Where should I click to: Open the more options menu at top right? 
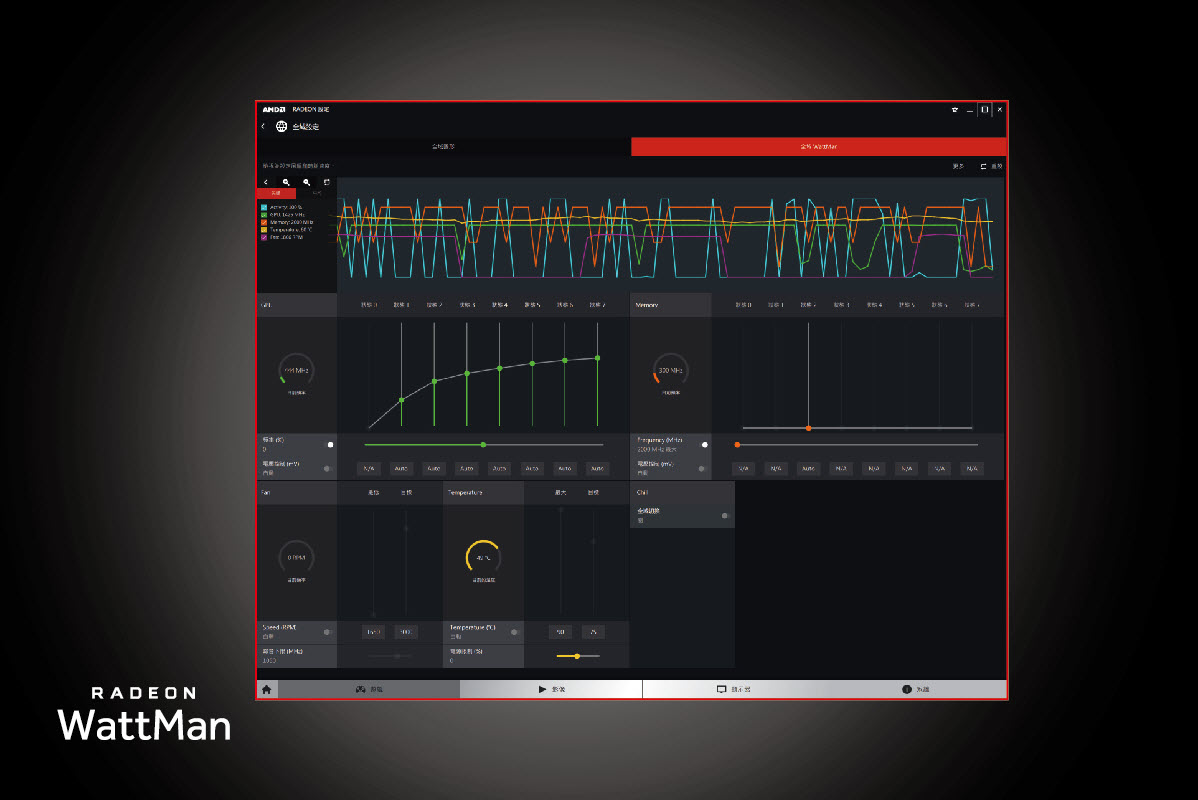click(958, 166)
